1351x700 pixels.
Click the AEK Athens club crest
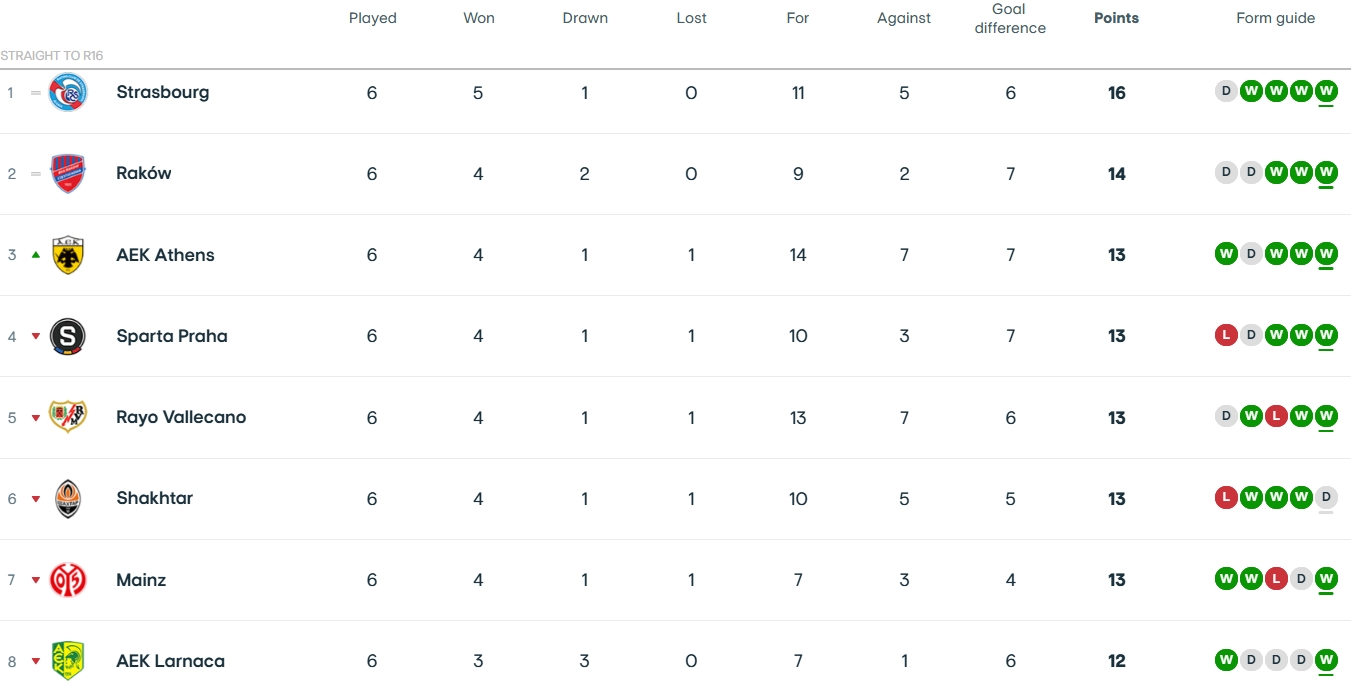tap(68, 255)
